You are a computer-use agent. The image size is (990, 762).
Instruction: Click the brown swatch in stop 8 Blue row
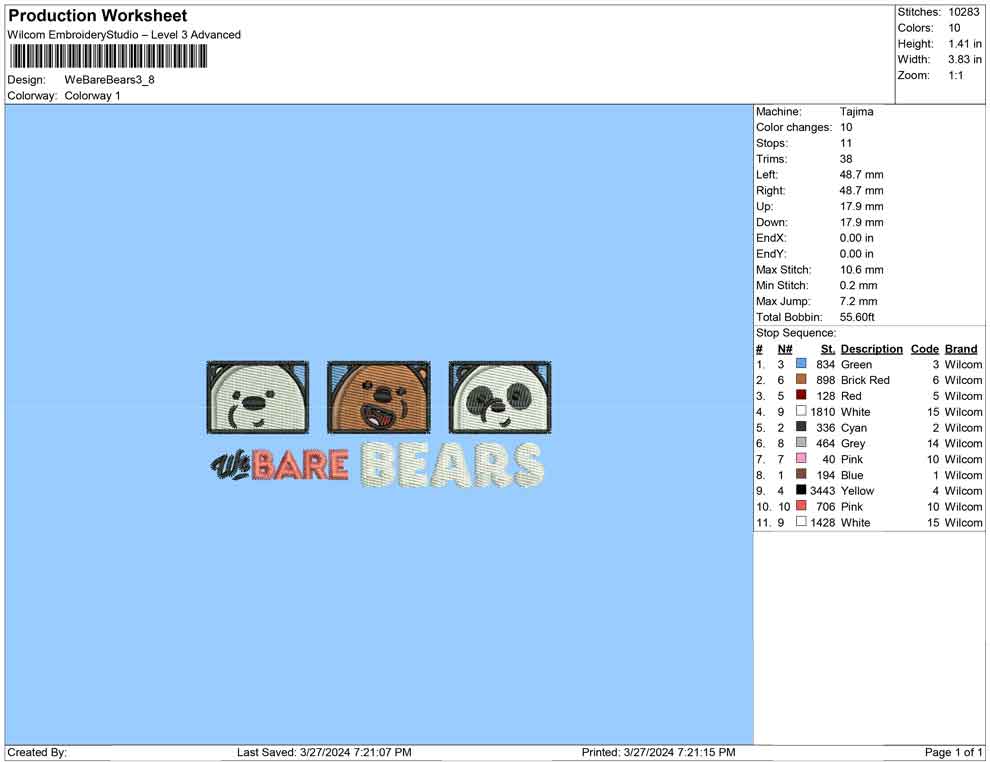801,474
